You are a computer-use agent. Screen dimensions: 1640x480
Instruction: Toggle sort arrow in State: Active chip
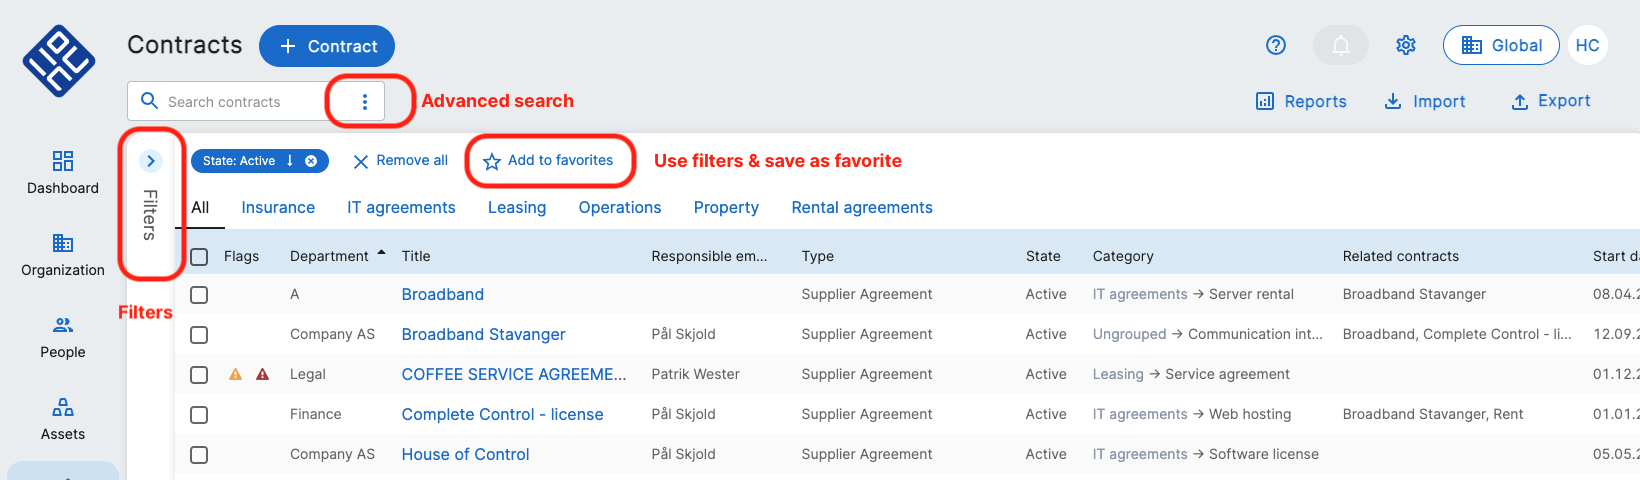point(290,161)
